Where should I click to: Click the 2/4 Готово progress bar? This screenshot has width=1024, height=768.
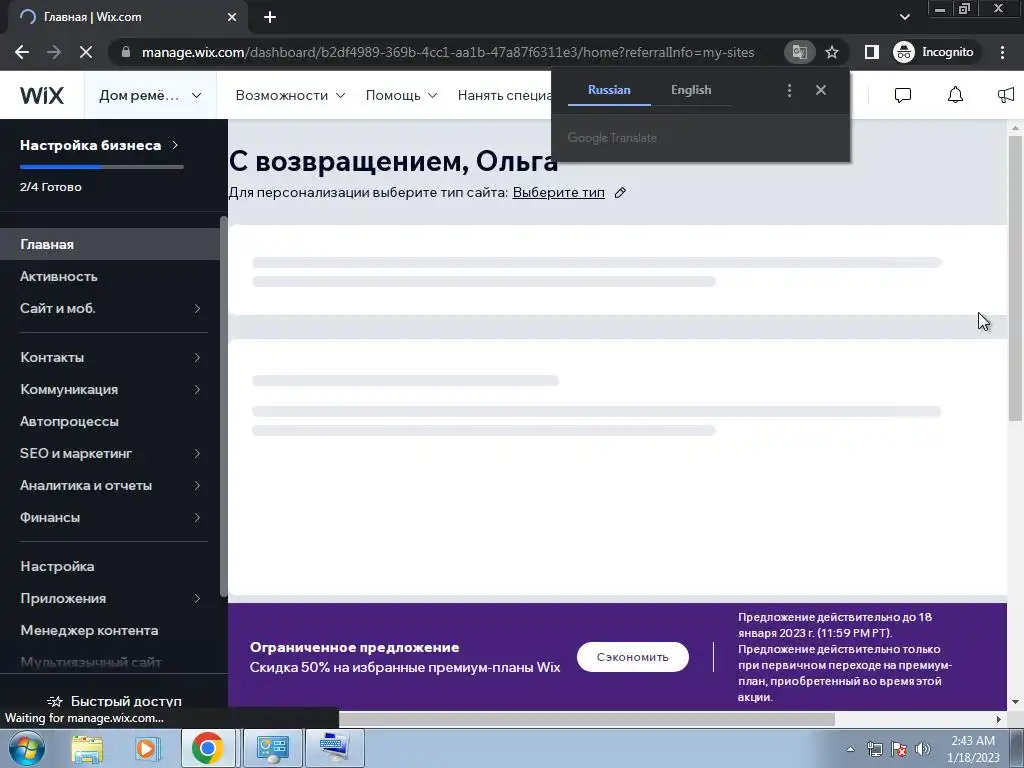[x=102, y=167]
